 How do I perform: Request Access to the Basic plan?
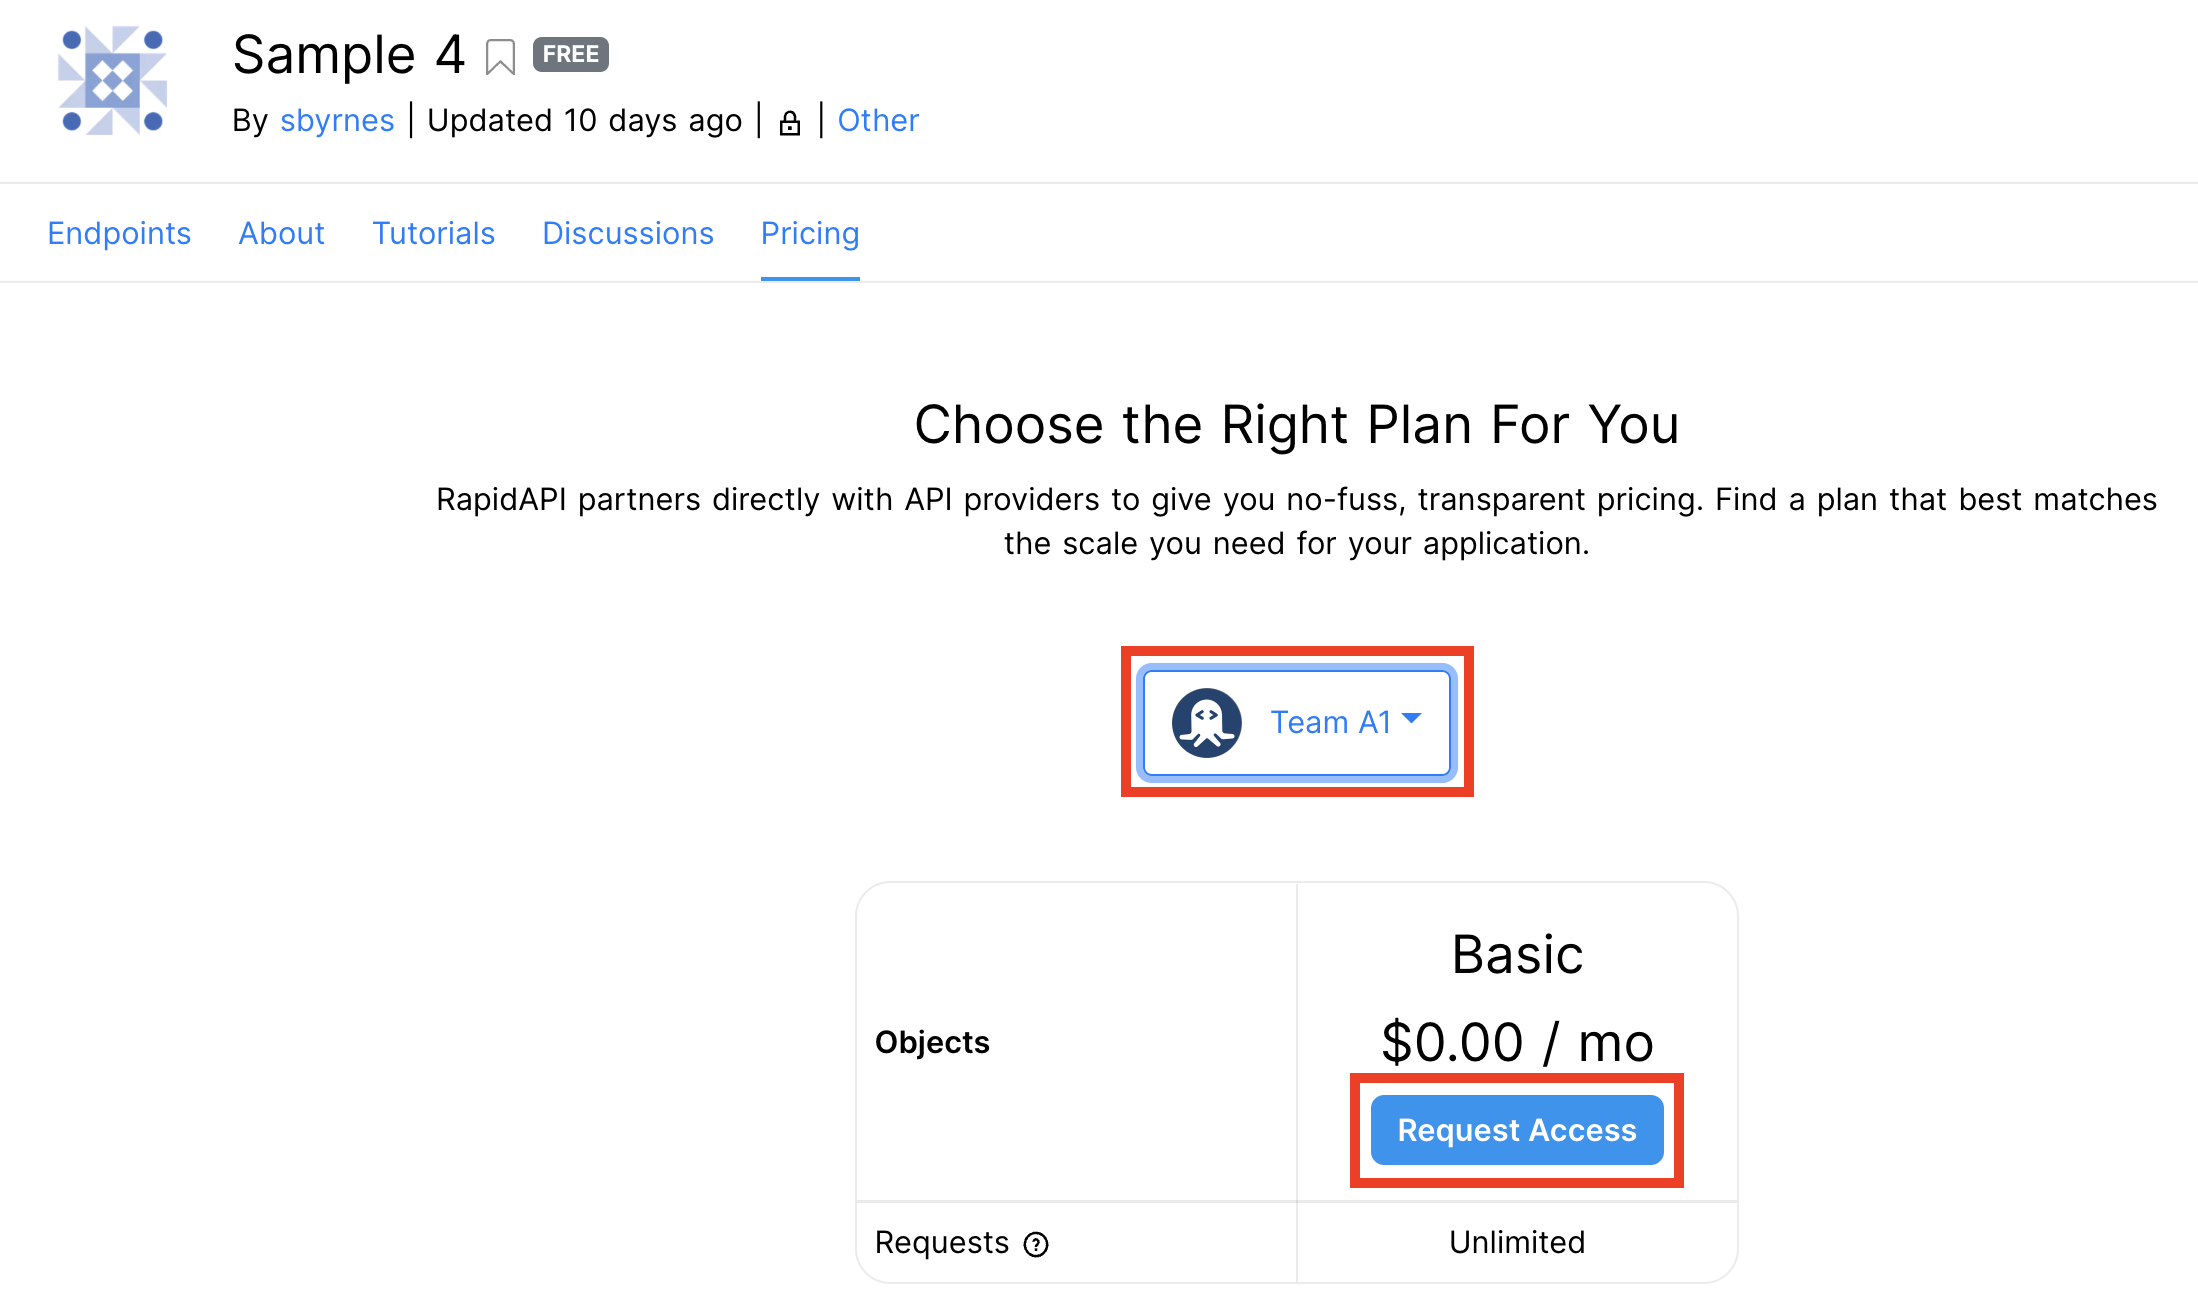(x=1516, y=1130)
